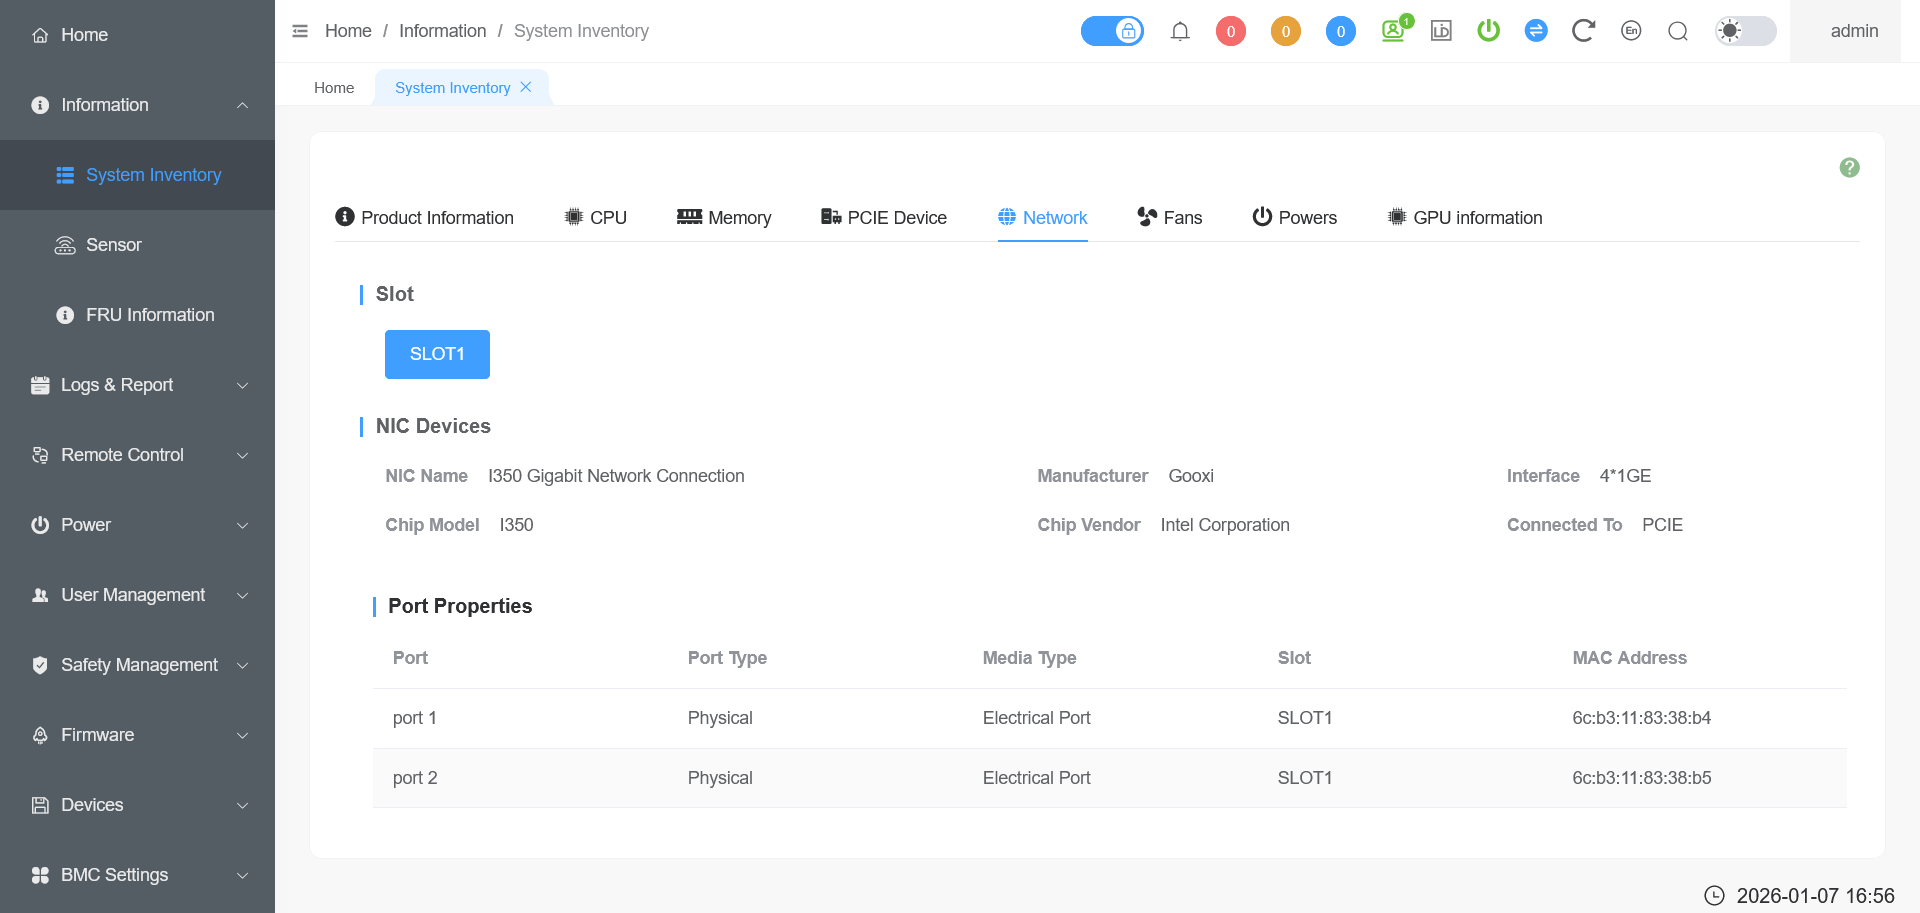Close the System Inventory page tab
Screen dimensions: 1920x913
[x=526, y=87]
